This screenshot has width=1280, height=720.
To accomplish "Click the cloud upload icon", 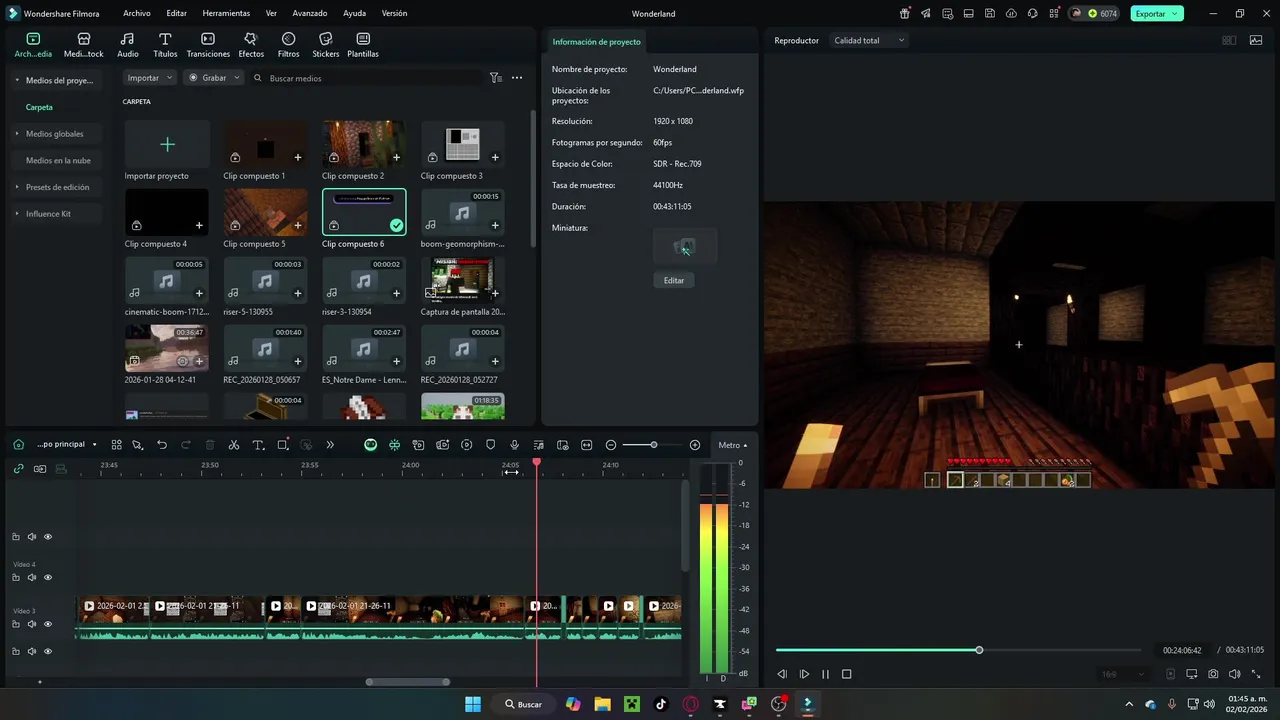I will pos(1011,14).
